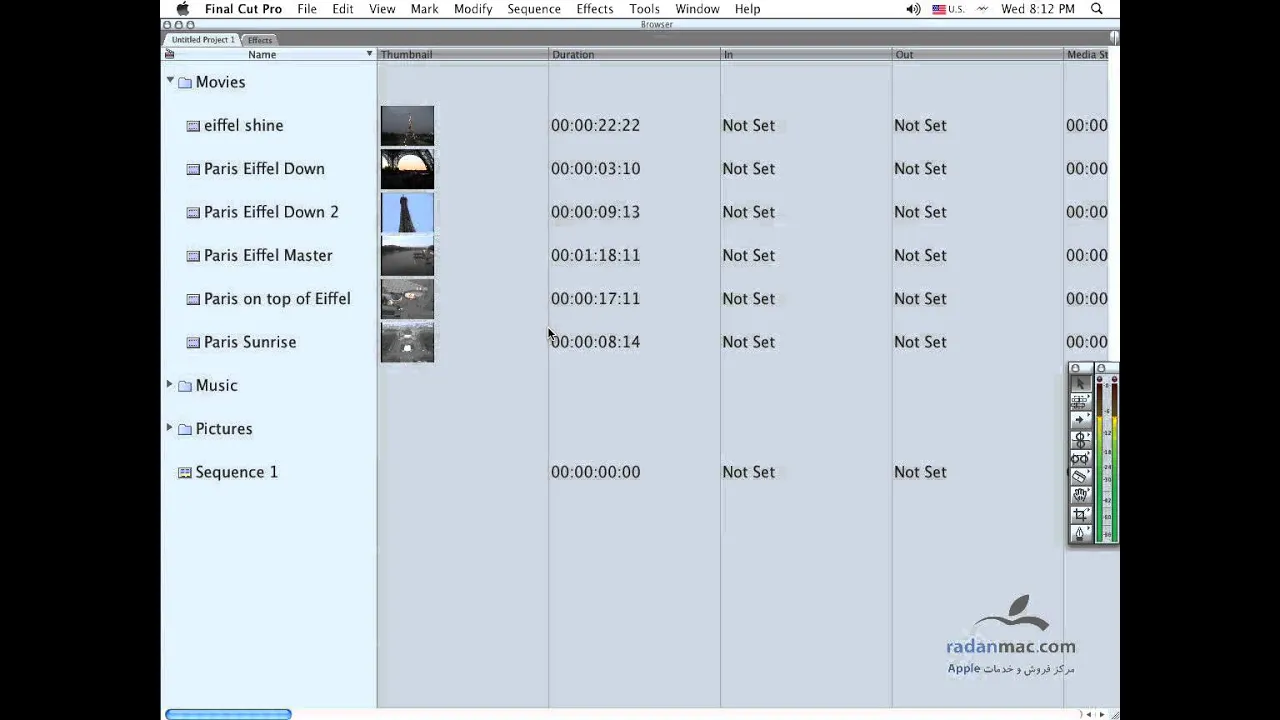Open the Edit menu

(343, 9)
